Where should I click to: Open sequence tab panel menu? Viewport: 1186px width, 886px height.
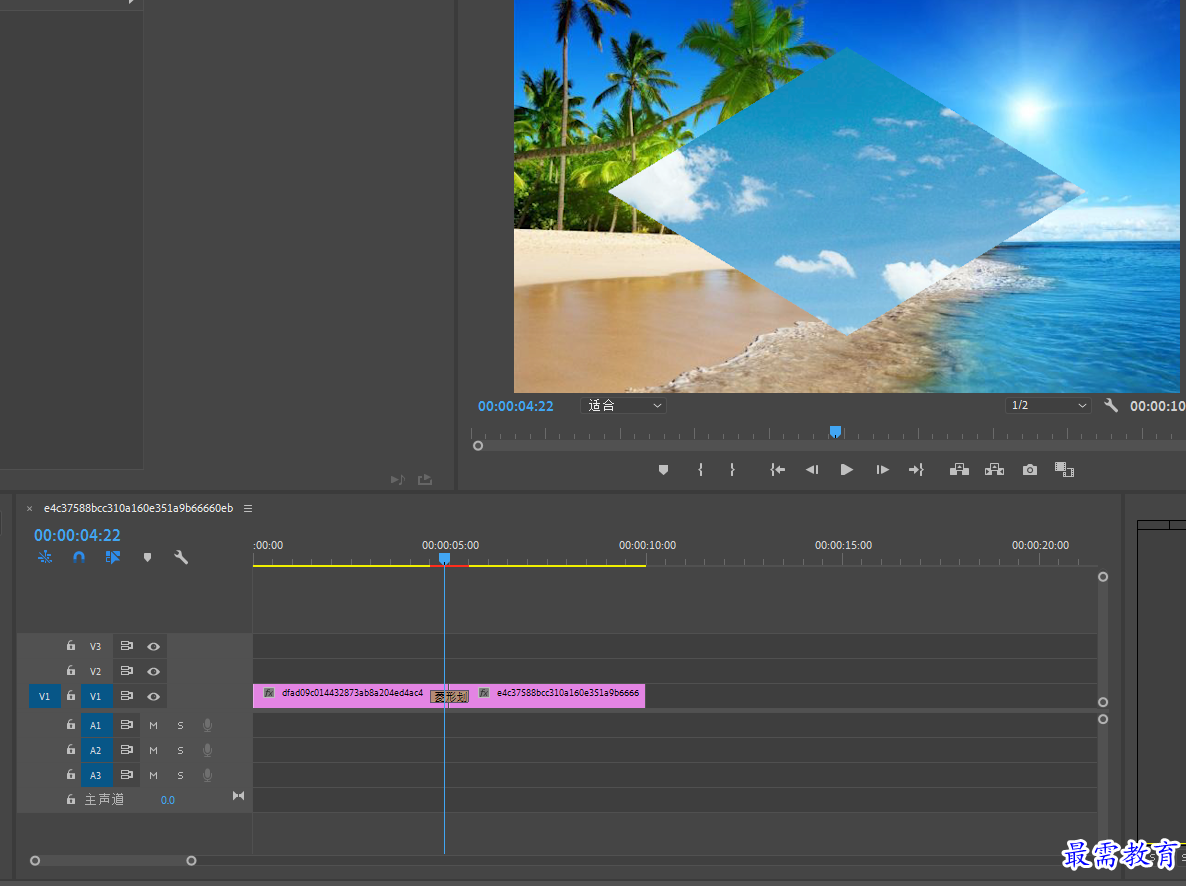click(248, 508)
